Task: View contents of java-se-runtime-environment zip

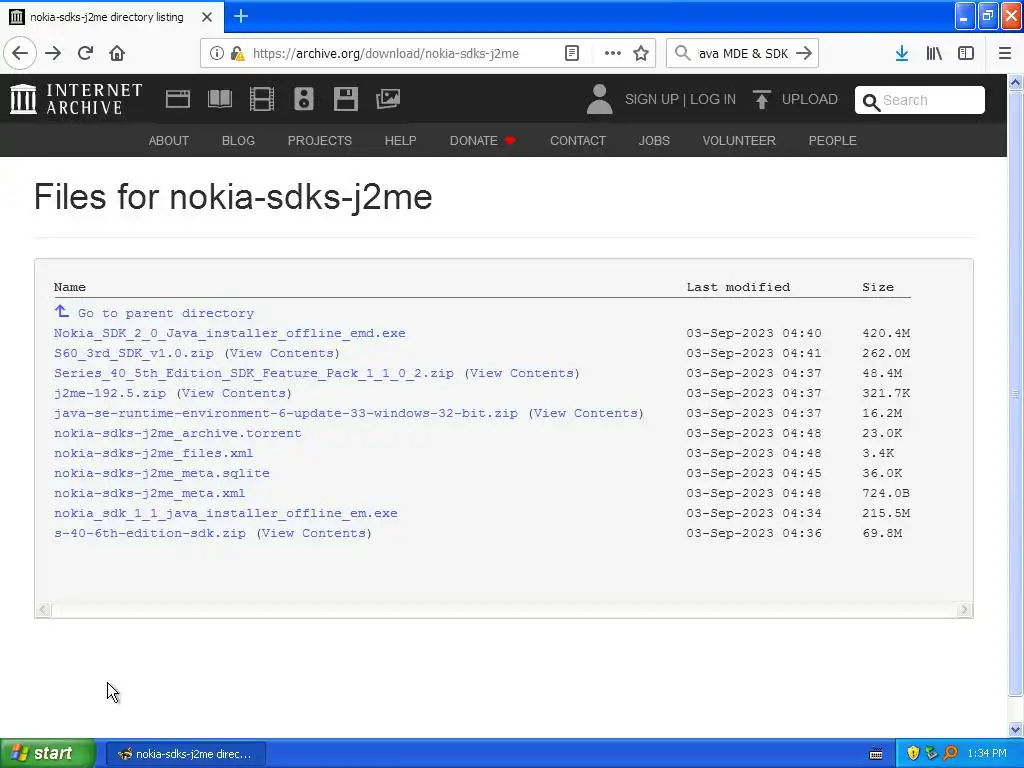Action: tap(586, 413)
